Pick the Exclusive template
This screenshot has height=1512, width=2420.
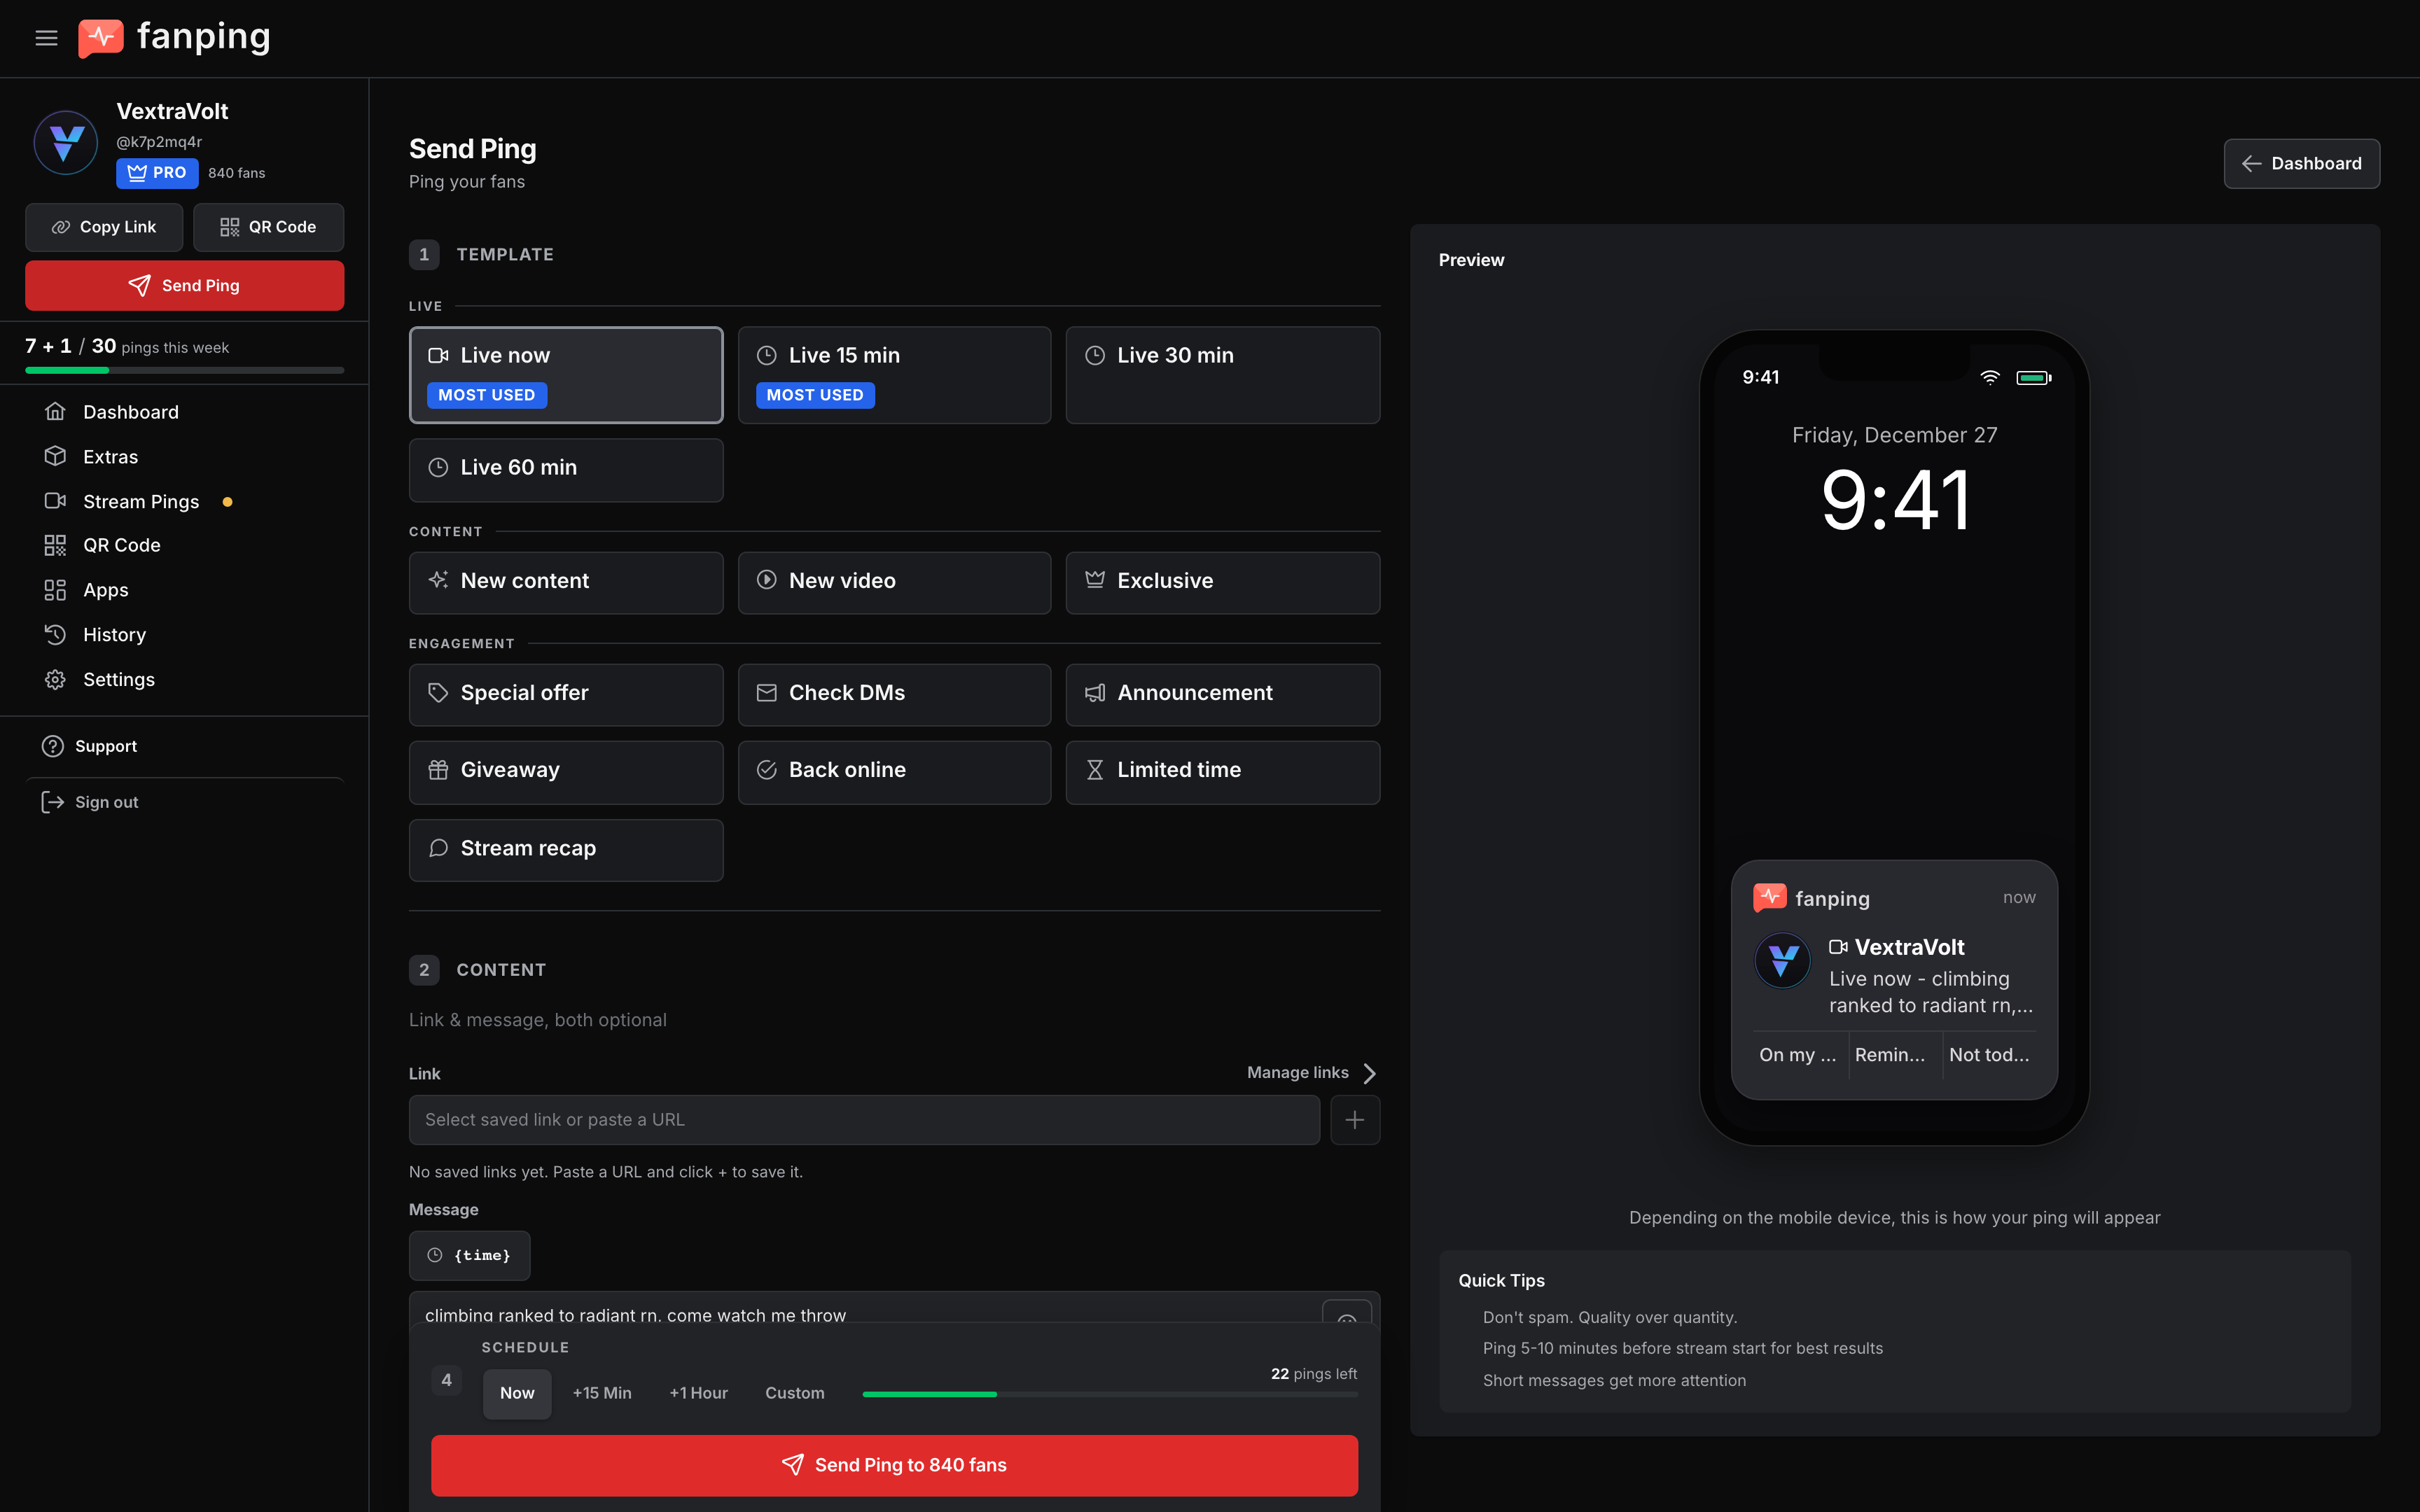[1222, 583]
